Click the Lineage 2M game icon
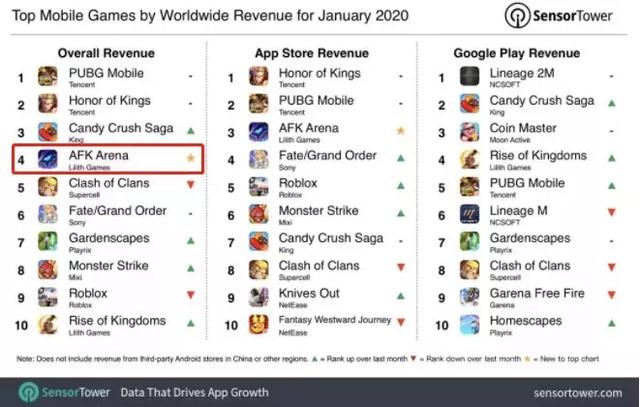 point(469,76)
